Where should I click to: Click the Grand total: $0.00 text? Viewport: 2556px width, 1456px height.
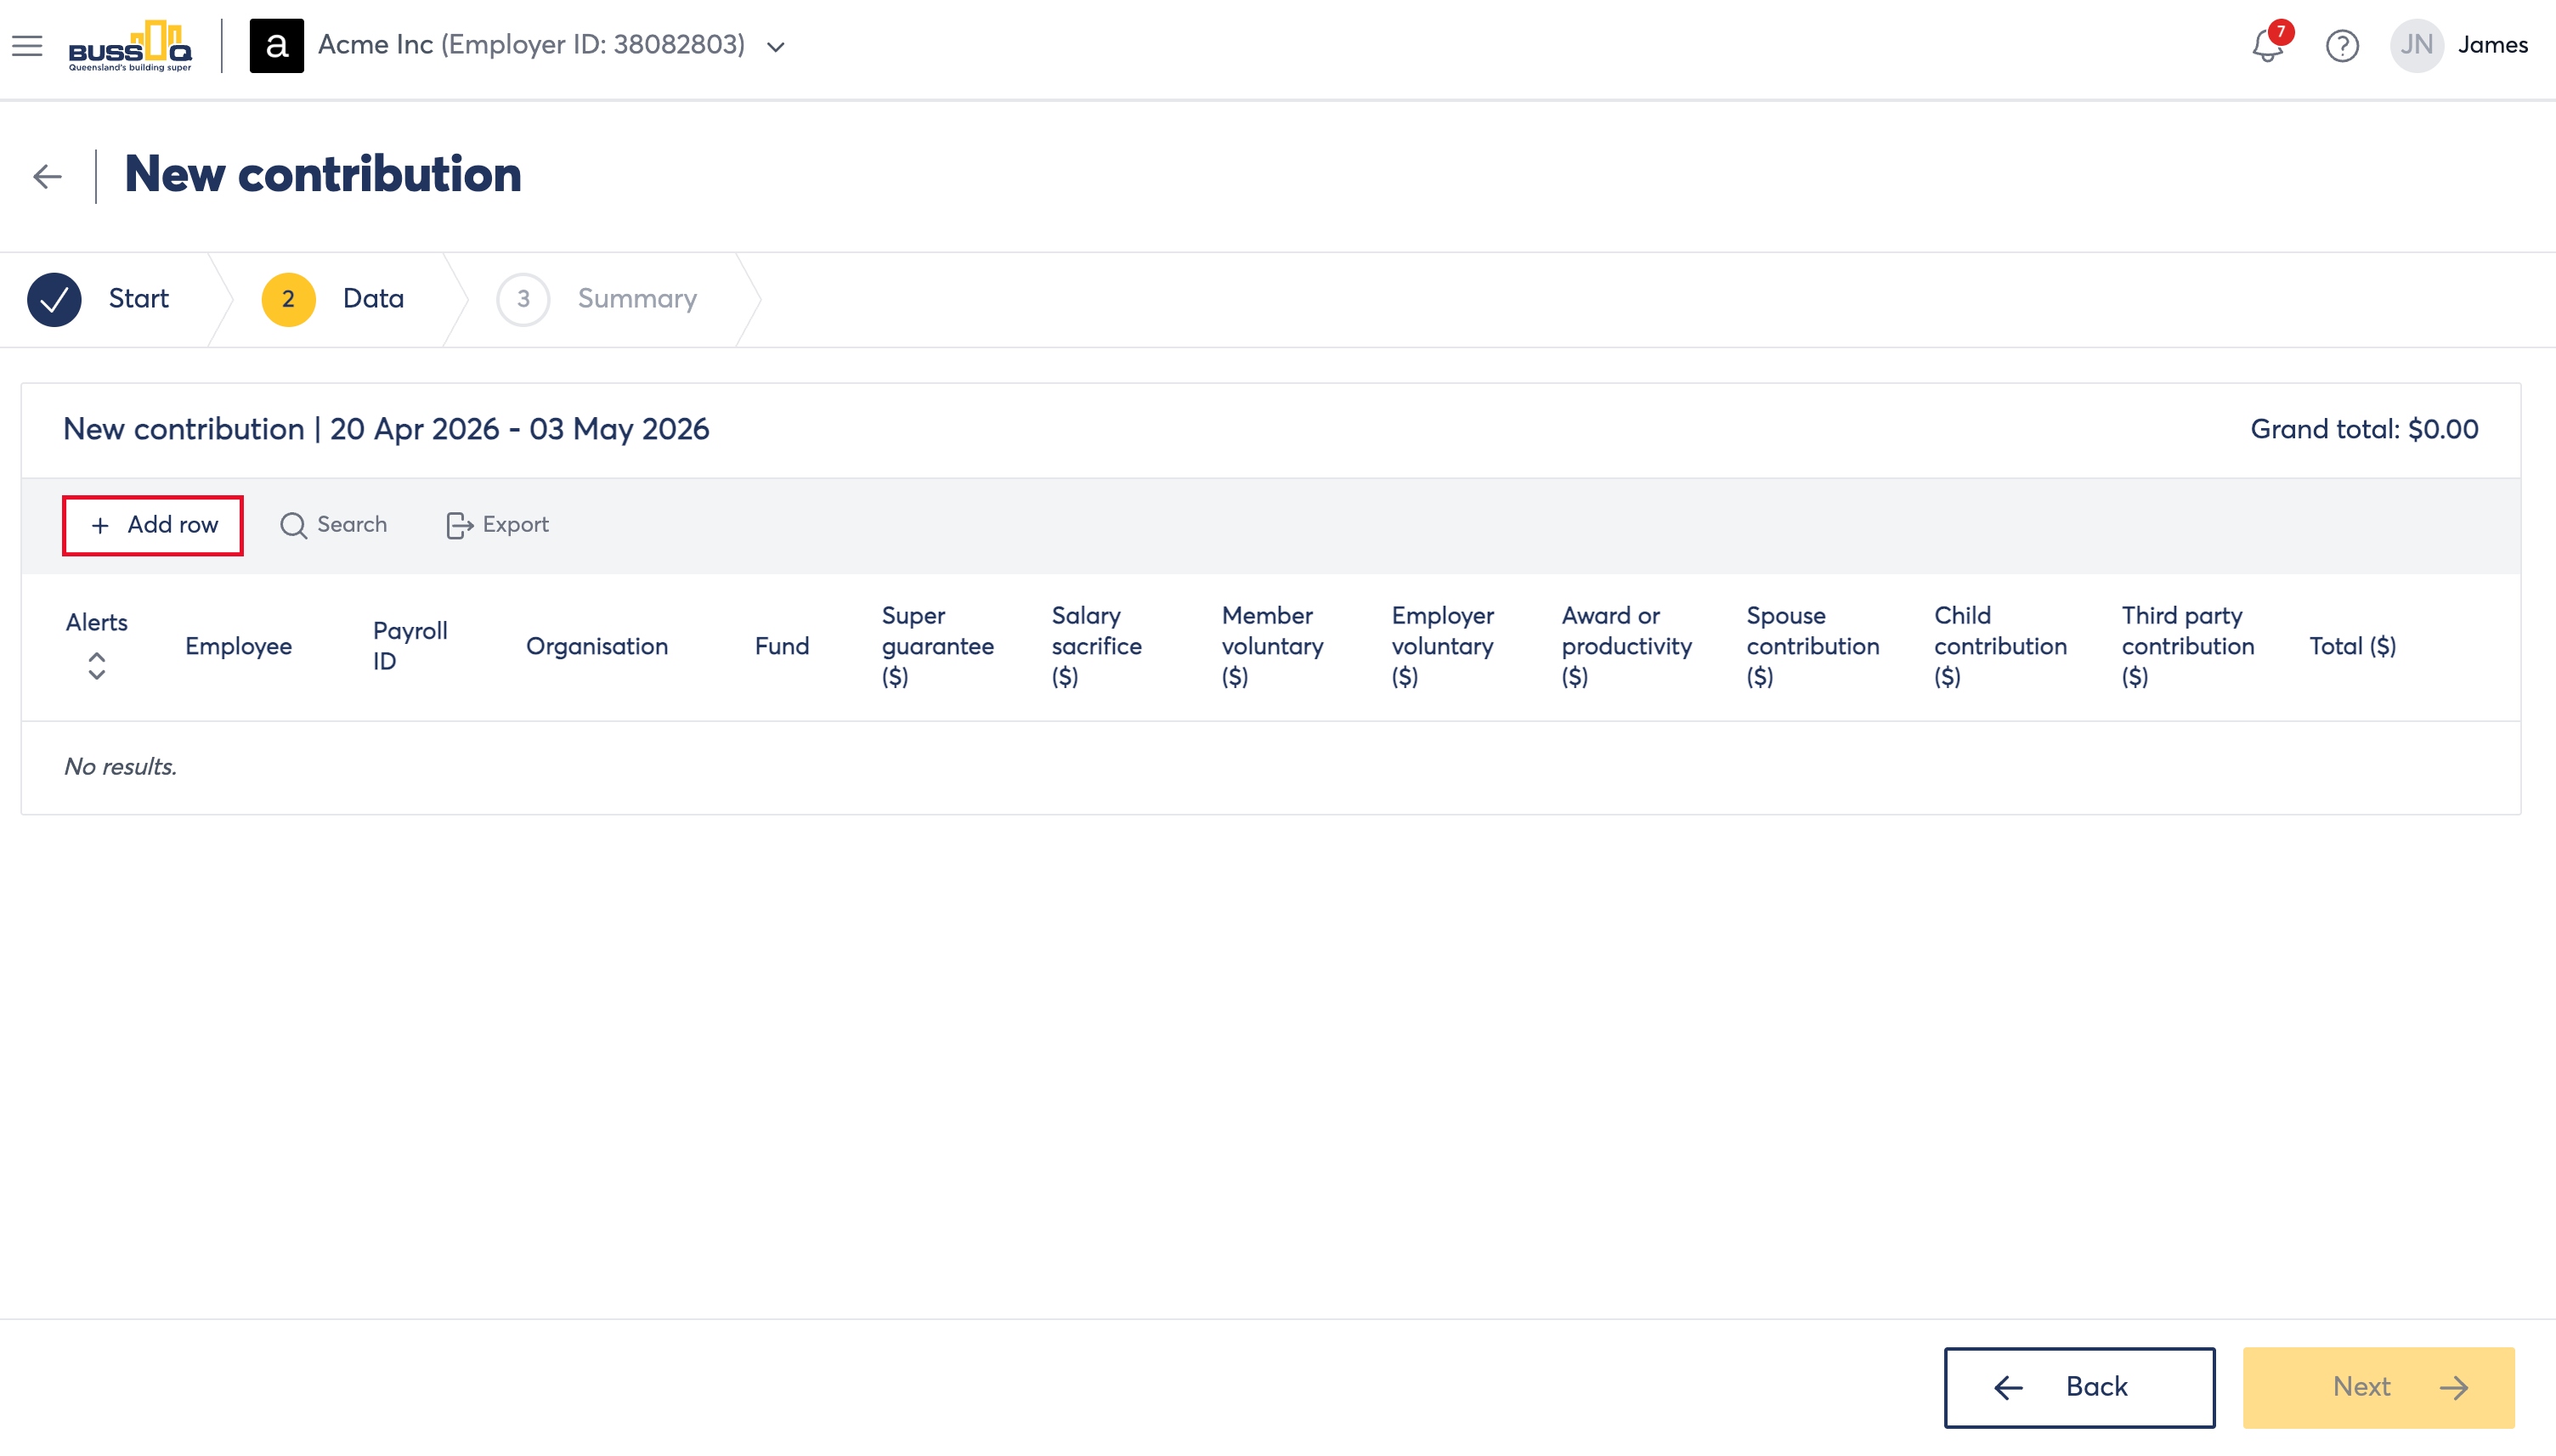click(x=2364, y=430)
